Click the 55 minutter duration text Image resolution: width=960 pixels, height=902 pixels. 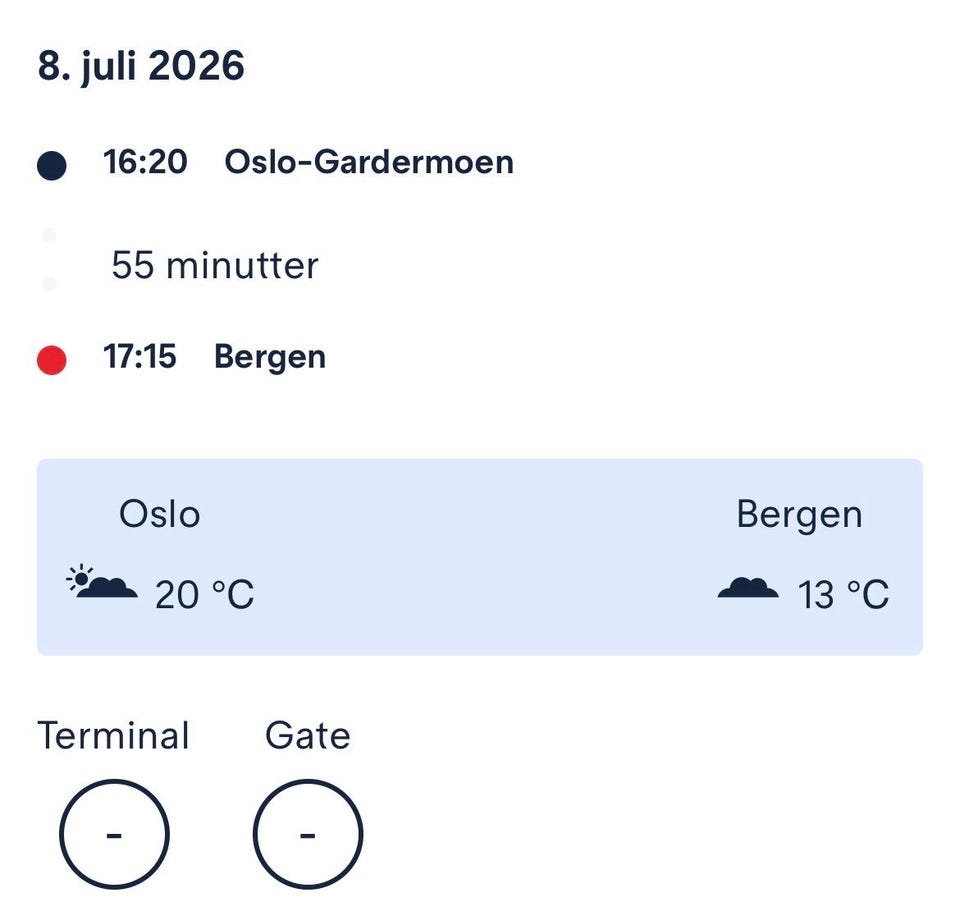coord(215,265)
